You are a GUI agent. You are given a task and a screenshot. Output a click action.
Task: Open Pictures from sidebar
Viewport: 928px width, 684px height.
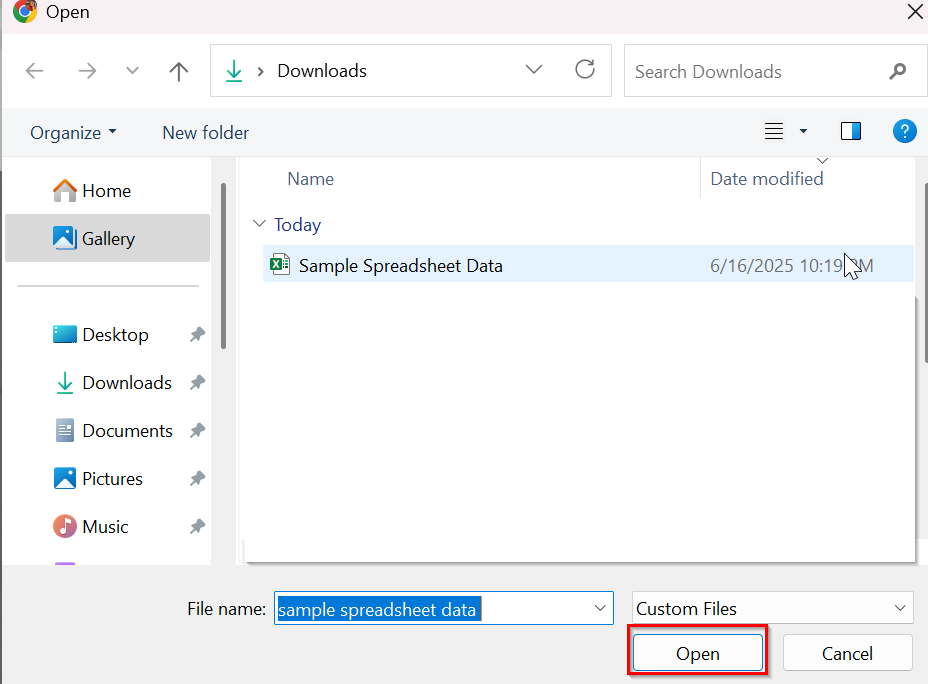(112, 479)
